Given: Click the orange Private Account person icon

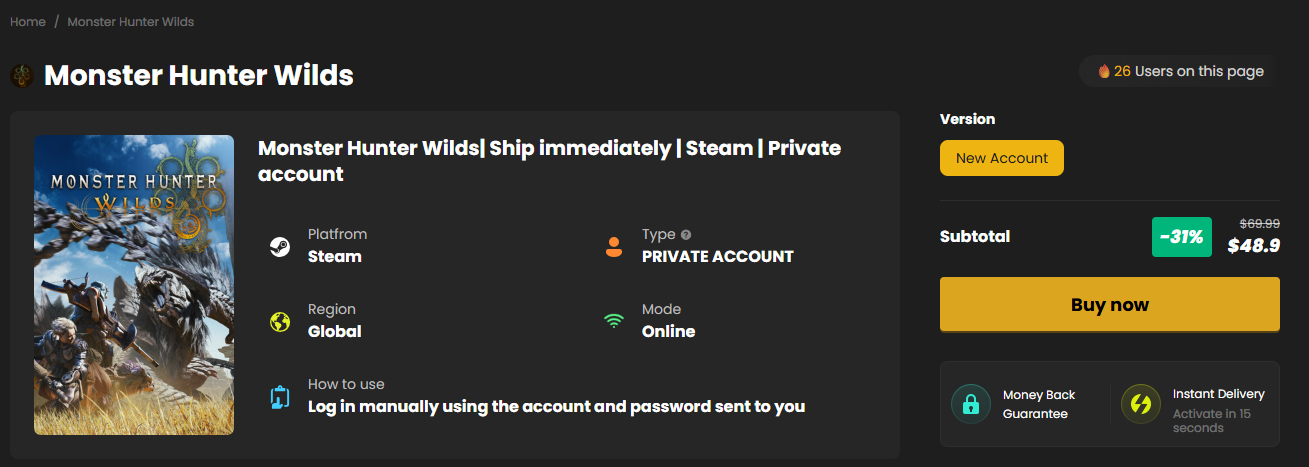Looking at the screenshot, I should 614,246.
